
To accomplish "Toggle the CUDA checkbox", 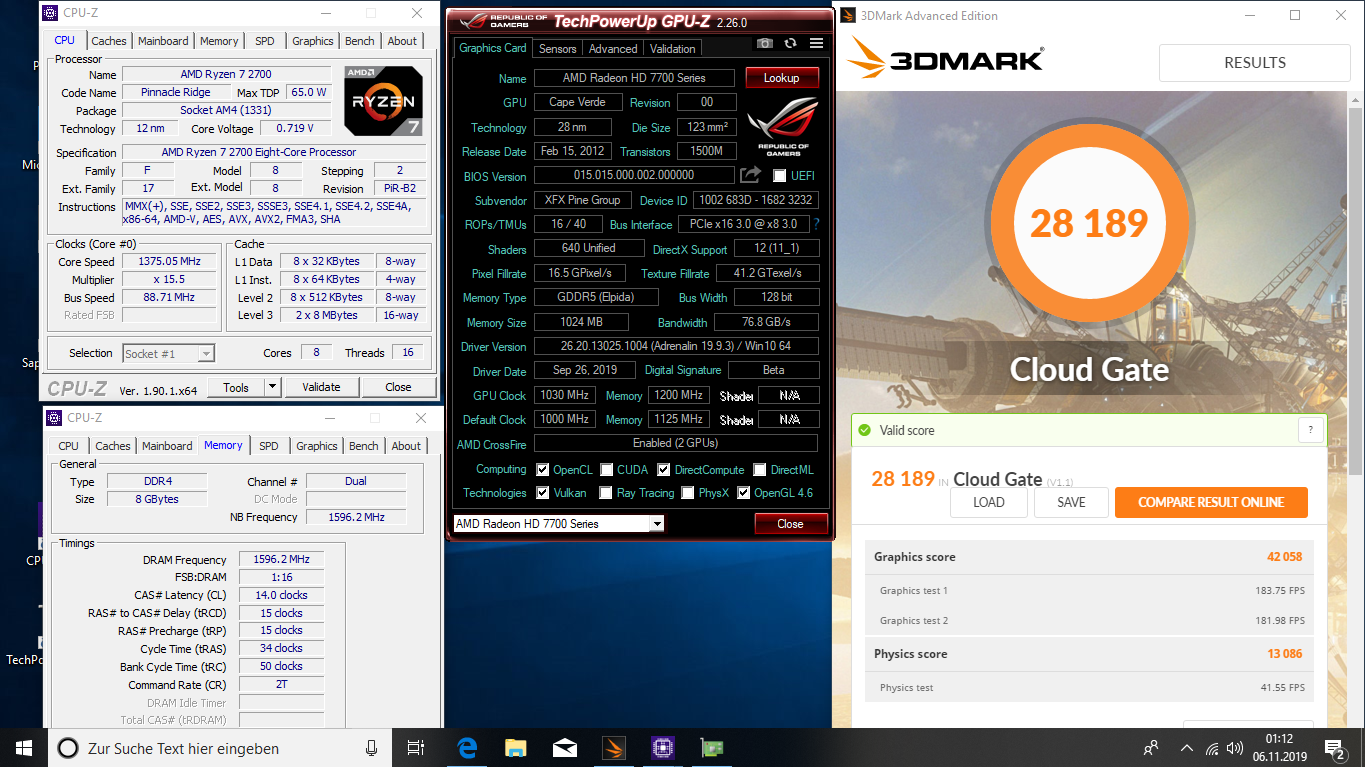I will [x=606, y=470].
